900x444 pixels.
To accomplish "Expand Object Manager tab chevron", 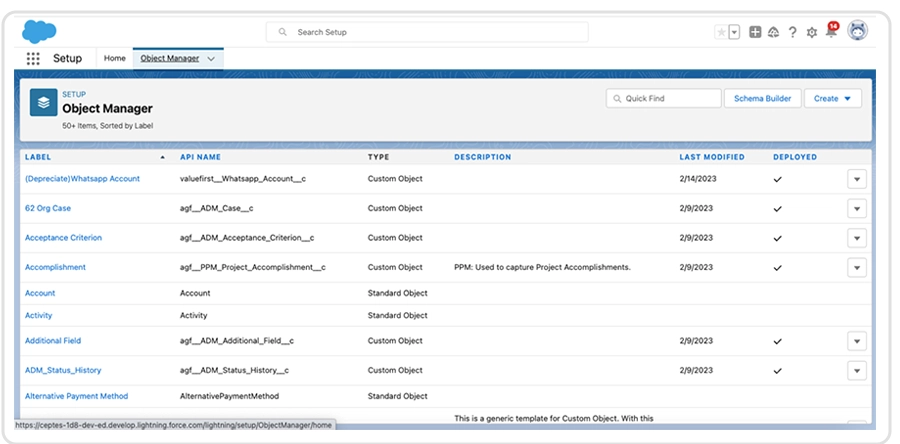I will click(211, 59).
